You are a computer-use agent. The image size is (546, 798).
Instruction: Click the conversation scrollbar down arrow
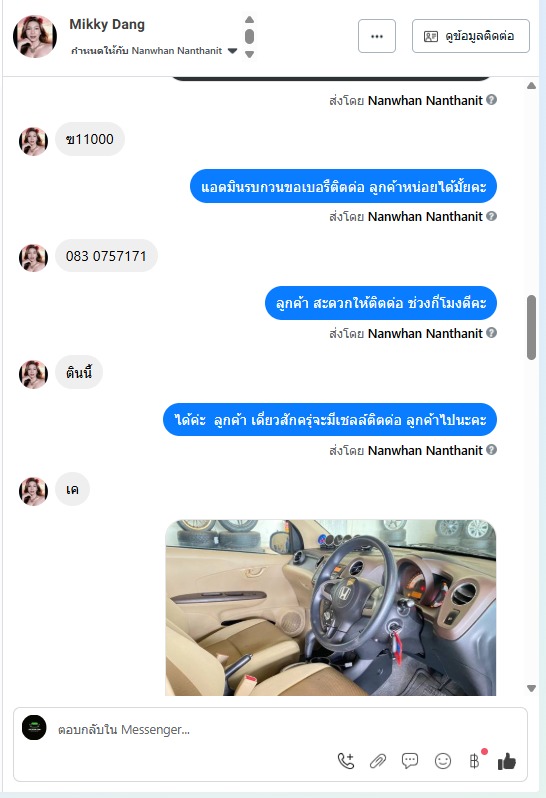point(531,688)
